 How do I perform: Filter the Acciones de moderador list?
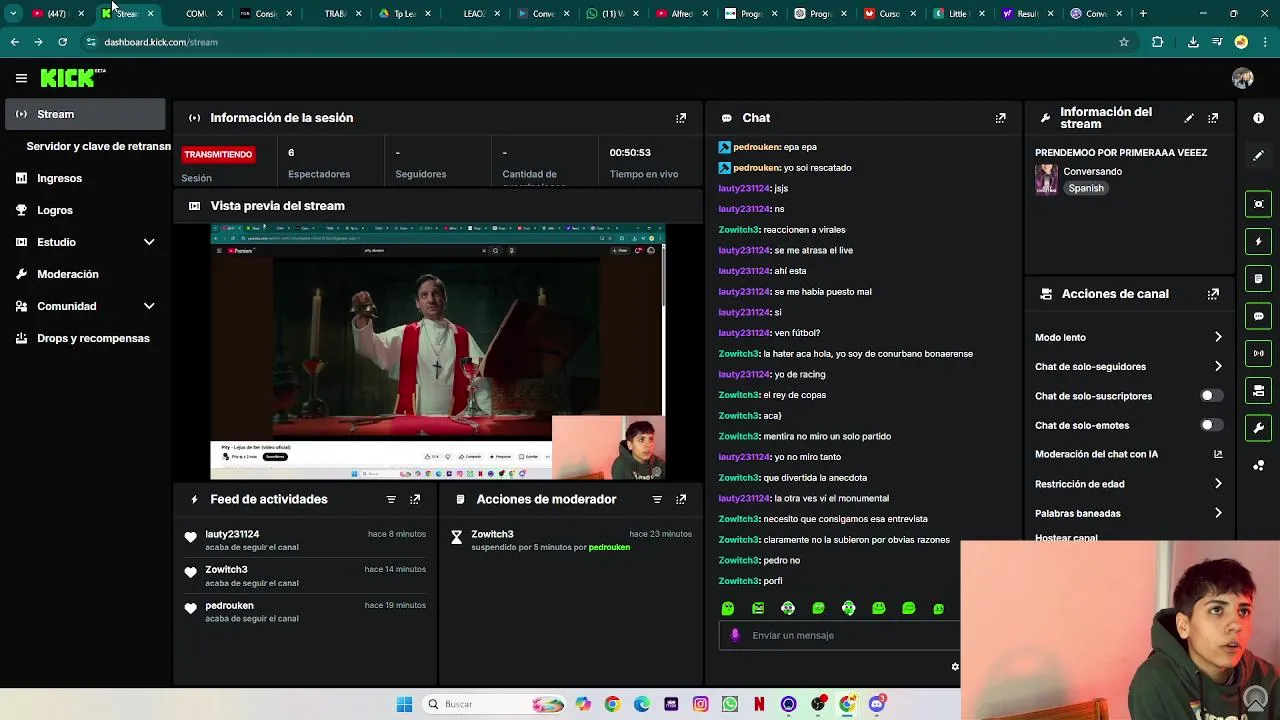coord(657,499)
